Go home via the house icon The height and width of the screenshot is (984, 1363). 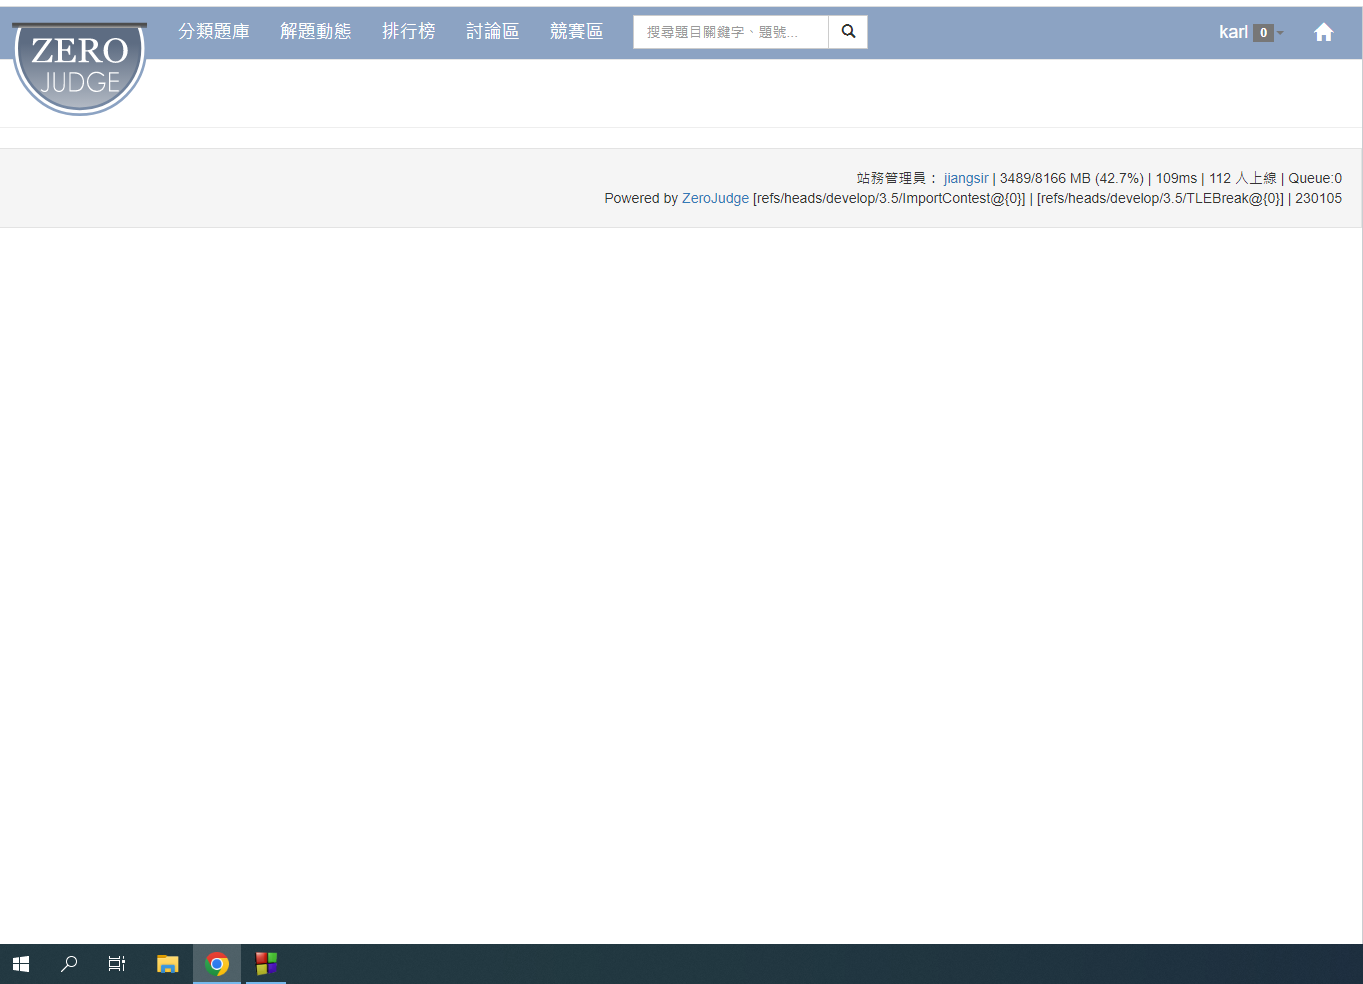[1323, 32]
